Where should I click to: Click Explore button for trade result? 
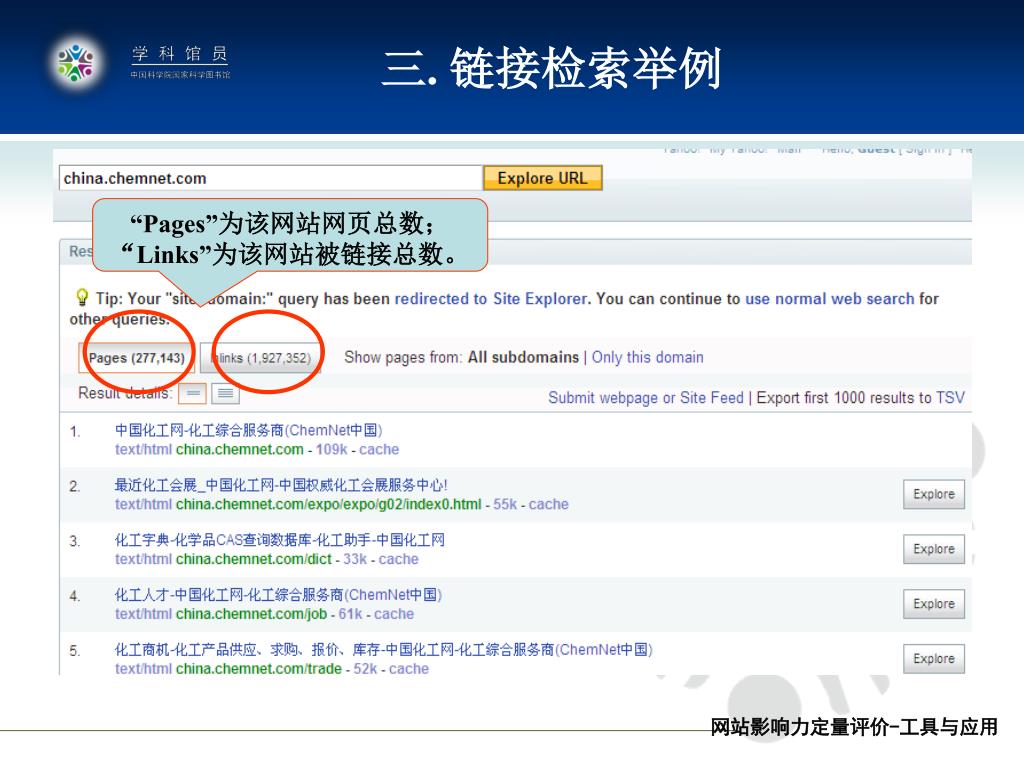click(x=934, y=659)
